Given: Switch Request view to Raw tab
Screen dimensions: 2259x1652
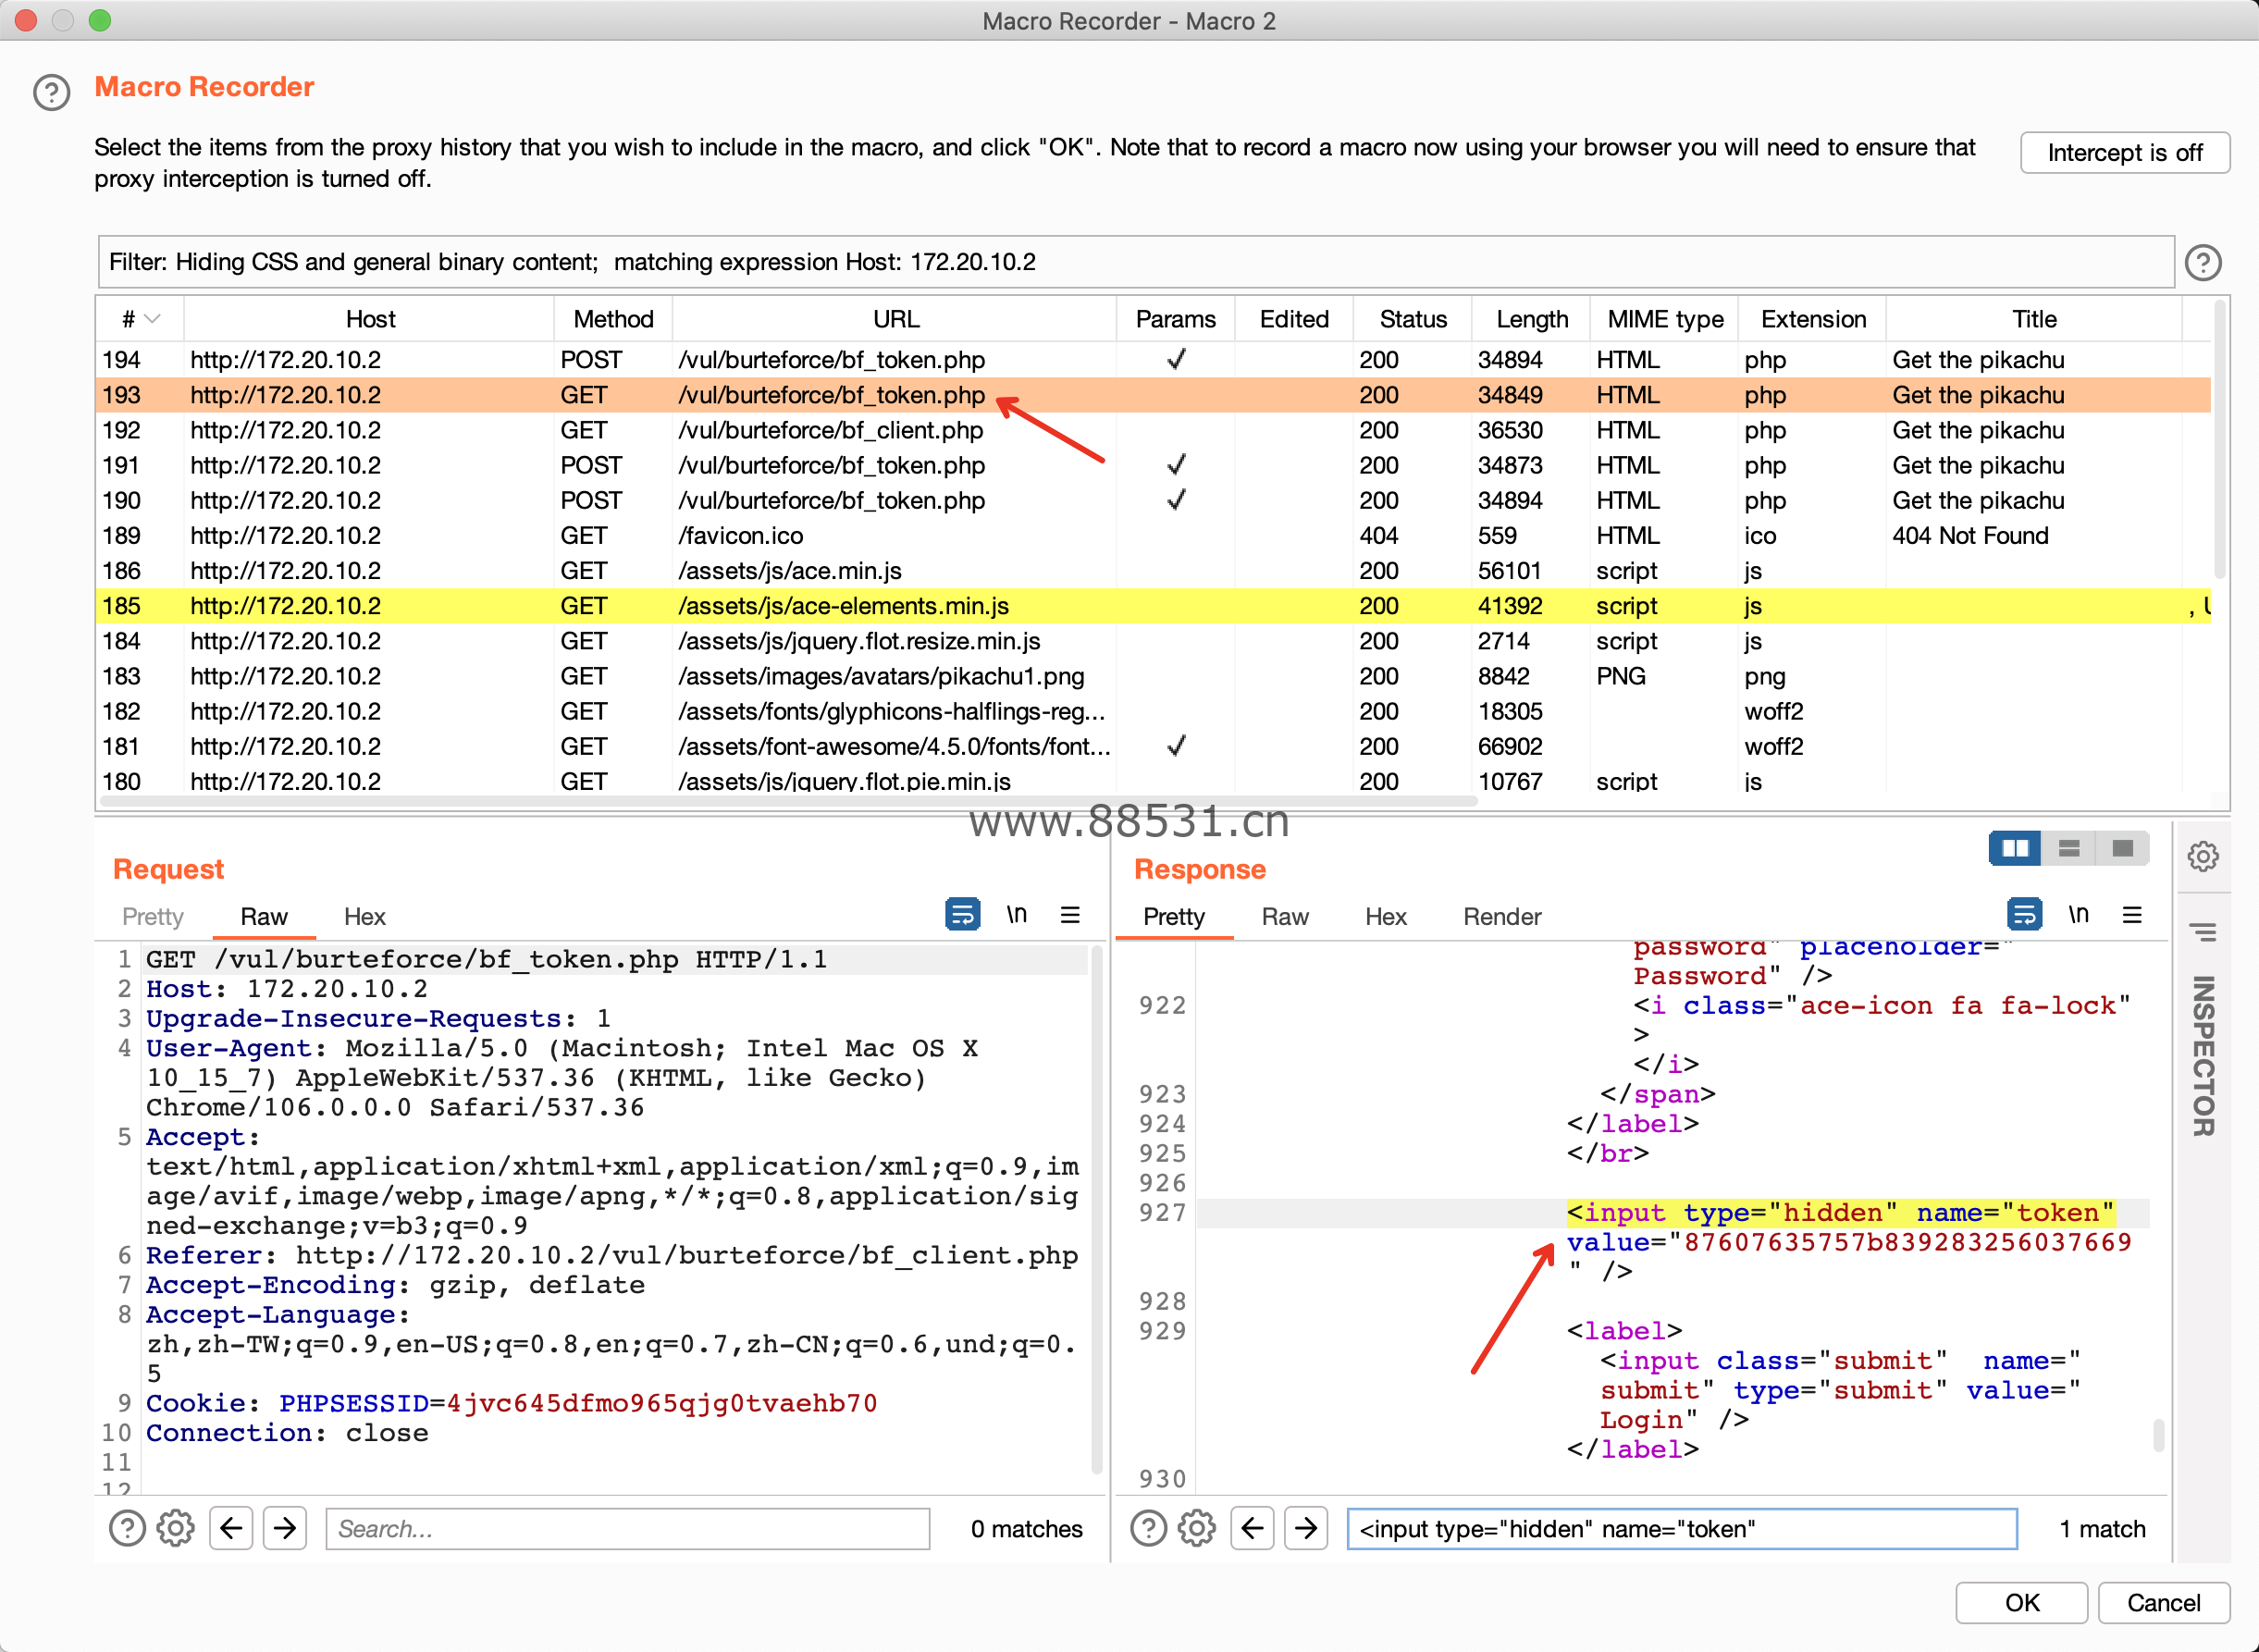Looking at the screenshot, I should [264, 916].
